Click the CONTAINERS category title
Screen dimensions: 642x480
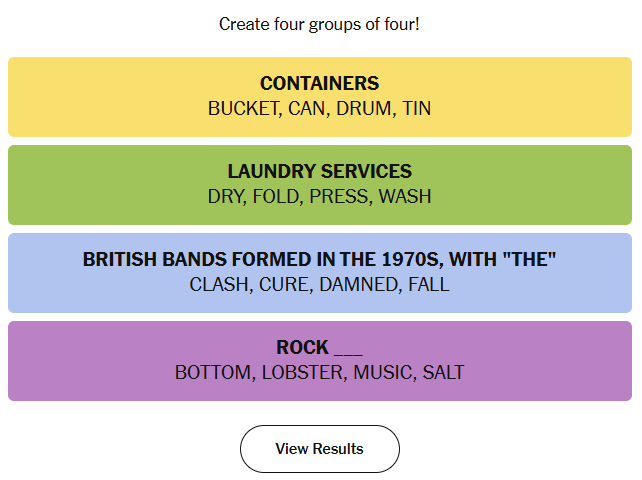point(319,84)
